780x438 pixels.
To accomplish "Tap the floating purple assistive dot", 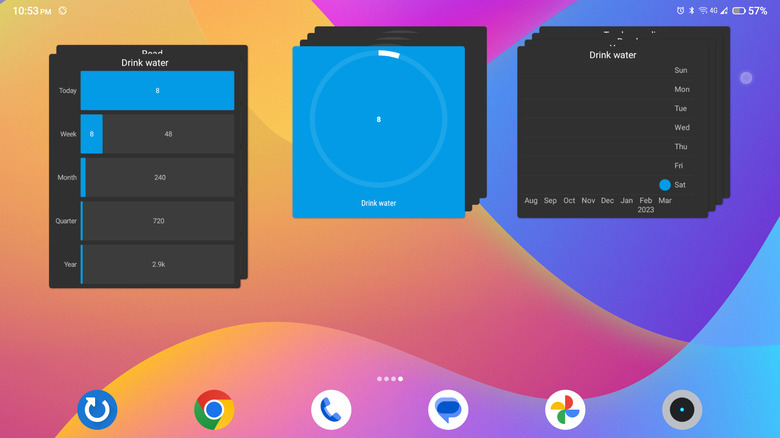I will tap(746, 78).
